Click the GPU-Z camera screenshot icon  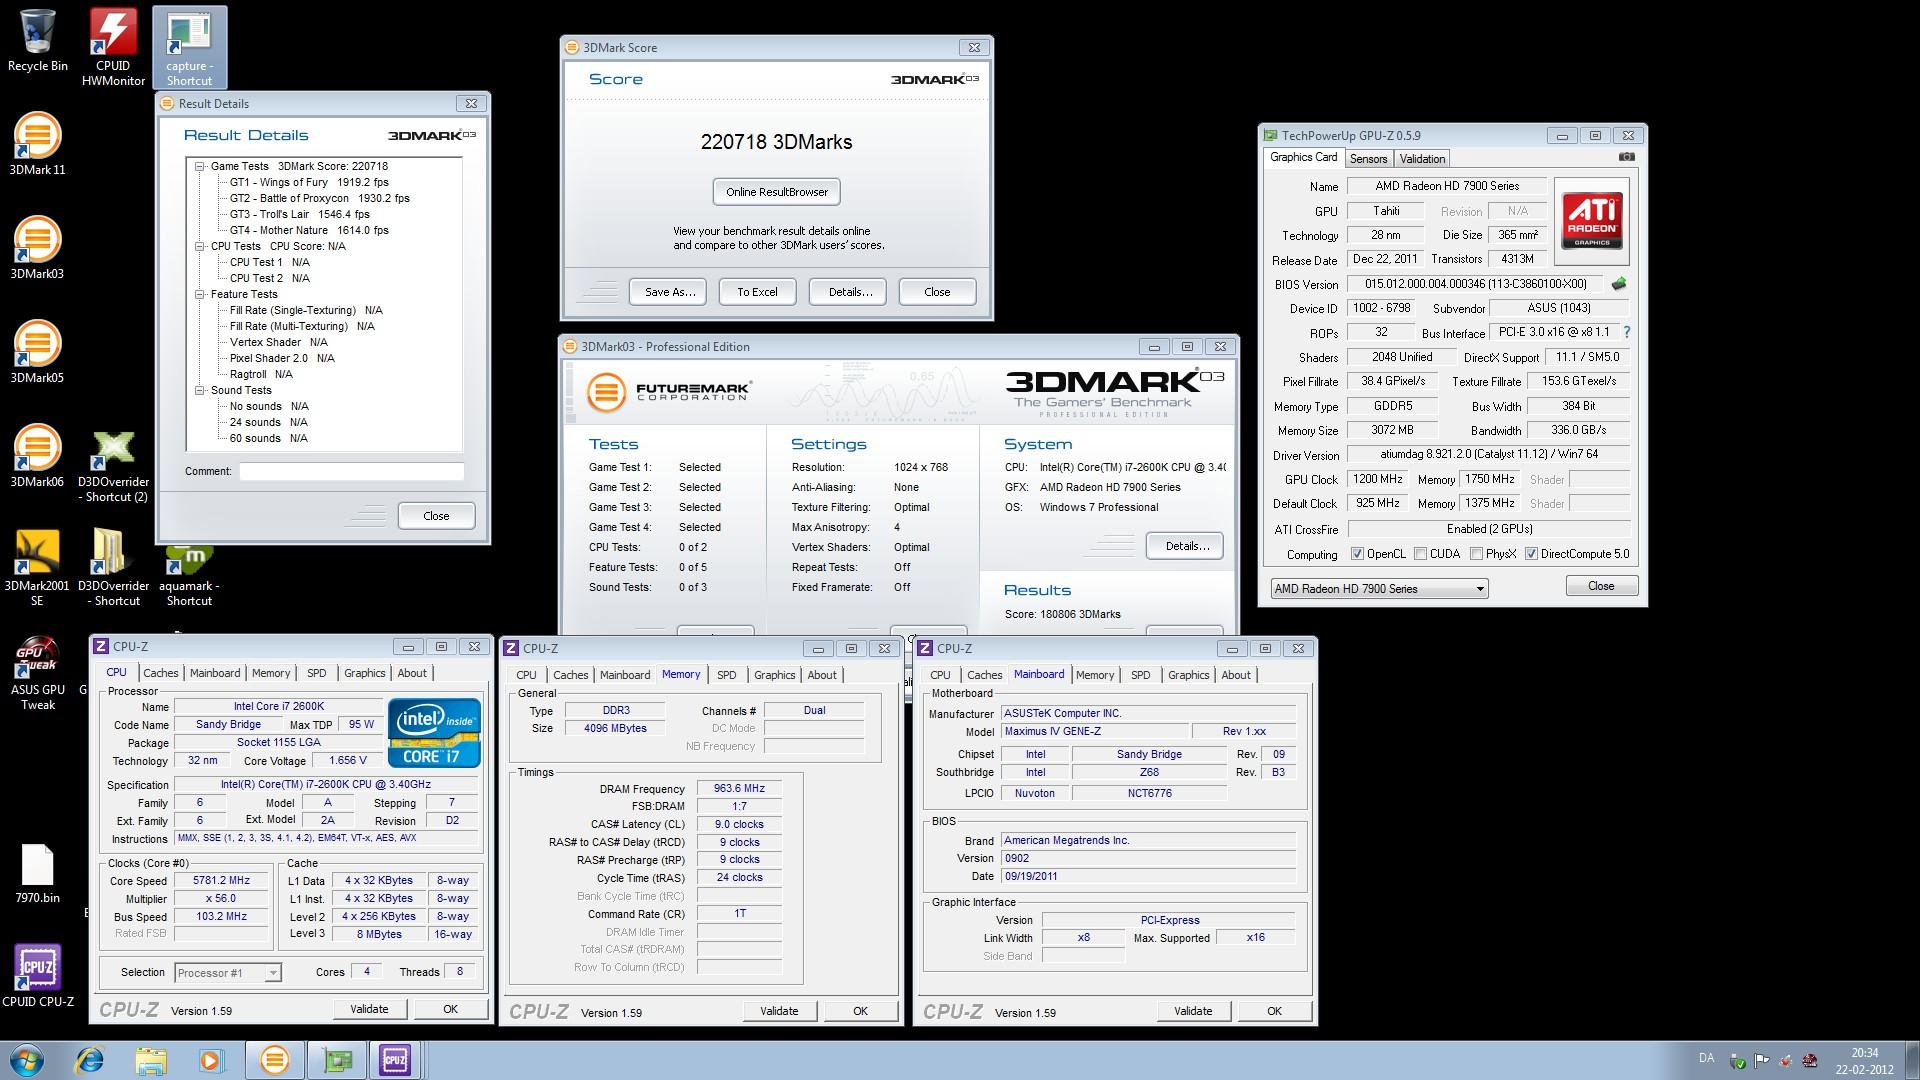(1627, 157)
